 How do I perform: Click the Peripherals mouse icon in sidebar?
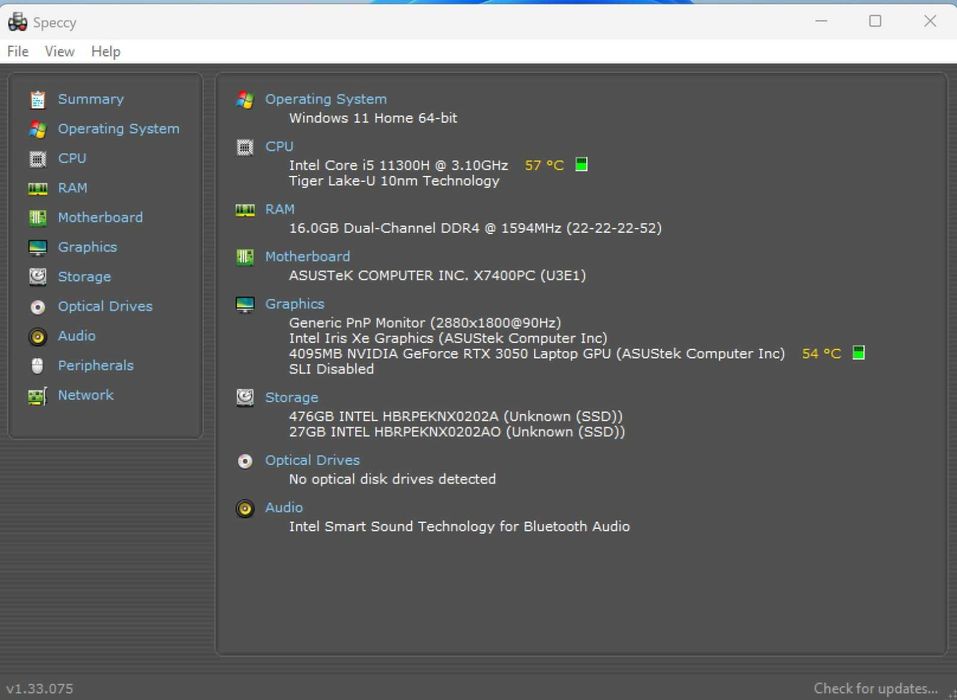click(37, 366)
